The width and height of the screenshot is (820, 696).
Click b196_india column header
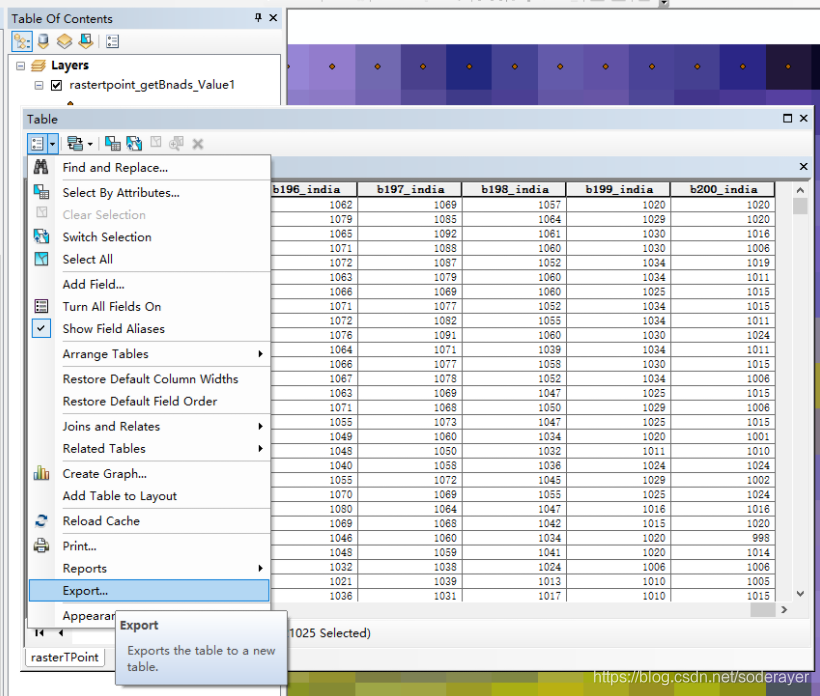[x=314, y=189]
